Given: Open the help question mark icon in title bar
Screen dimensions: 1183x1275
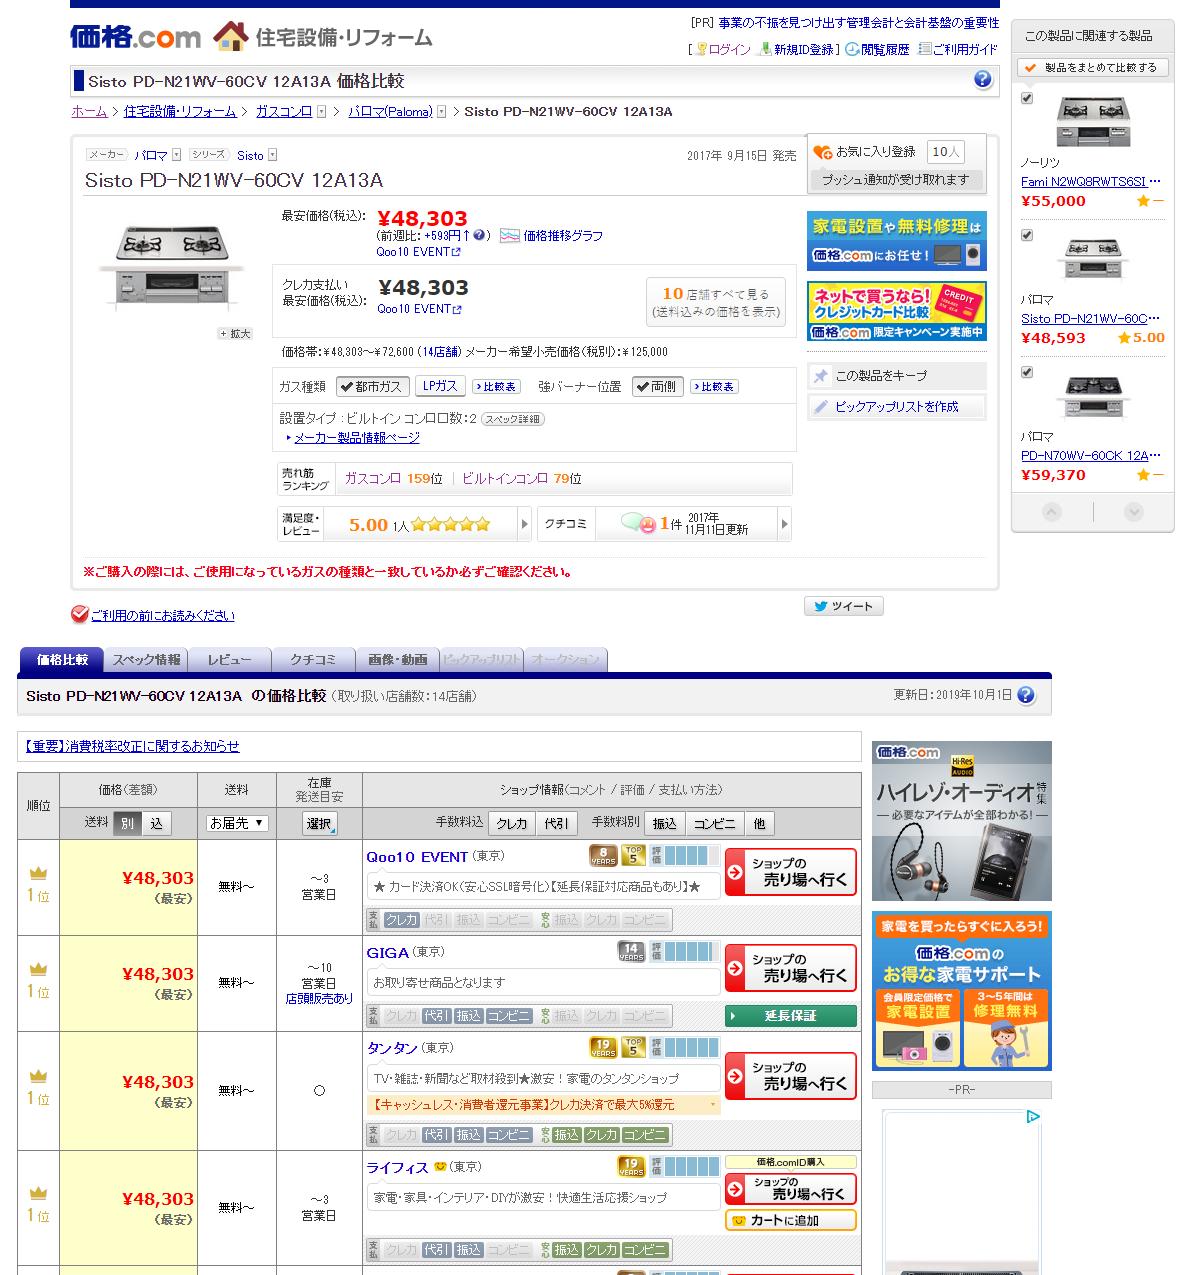Looking at the screenshot, I should [982, 80].
